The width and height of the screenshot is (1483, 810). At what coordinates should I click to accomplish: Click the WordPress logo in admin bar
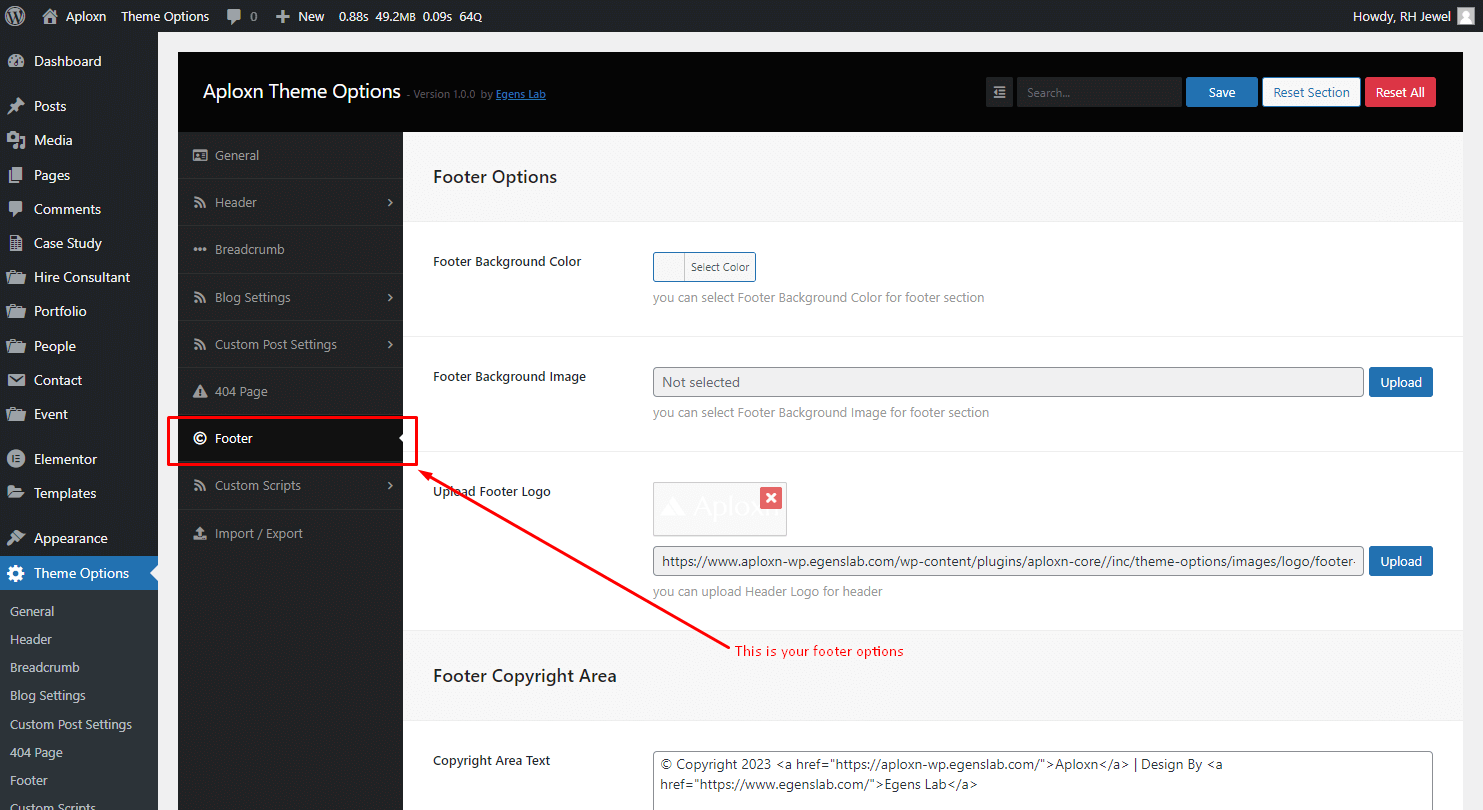[16, 16]
